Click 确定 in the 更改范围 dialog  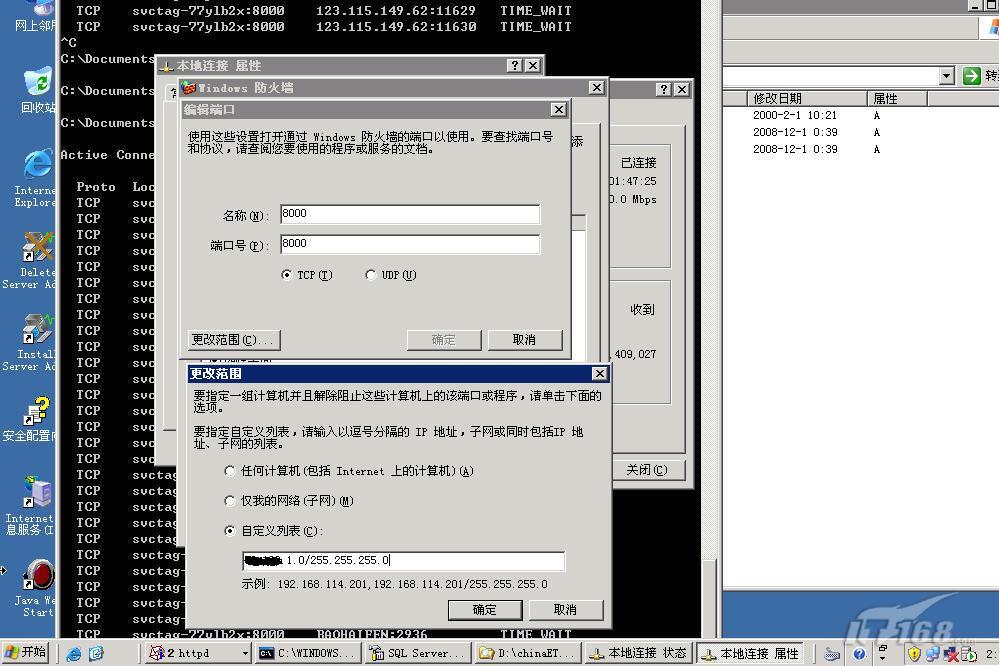point(485,609)
